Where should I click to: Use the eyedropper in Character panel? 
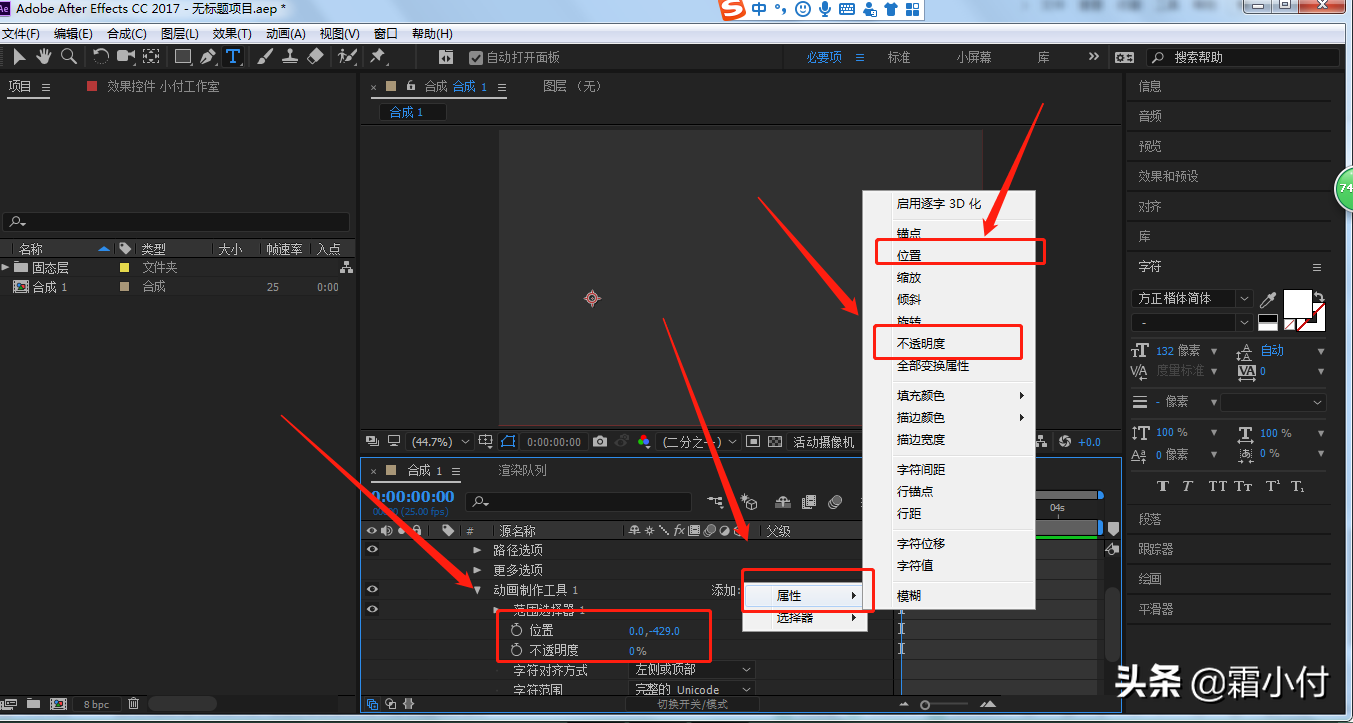(x=1268, y=299)
